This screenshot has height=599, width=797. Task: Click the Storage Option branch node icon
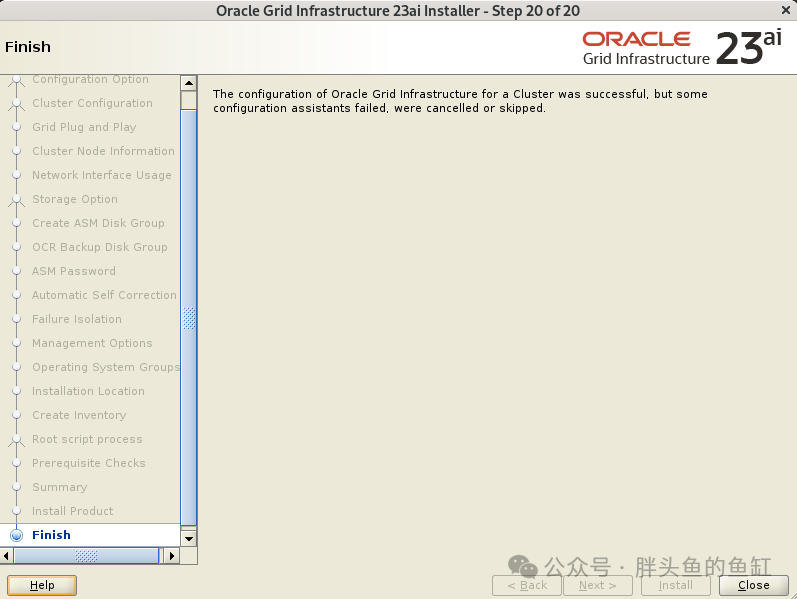click(x=17, y=200)
